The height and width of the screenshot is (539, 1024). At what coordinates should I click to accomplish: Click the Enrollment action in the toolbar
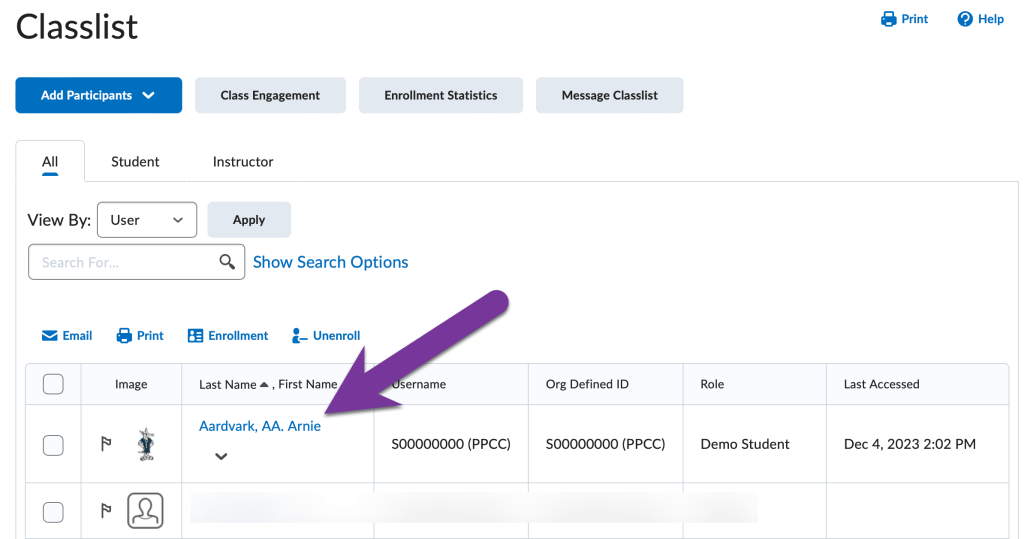(x=228, y=336)
